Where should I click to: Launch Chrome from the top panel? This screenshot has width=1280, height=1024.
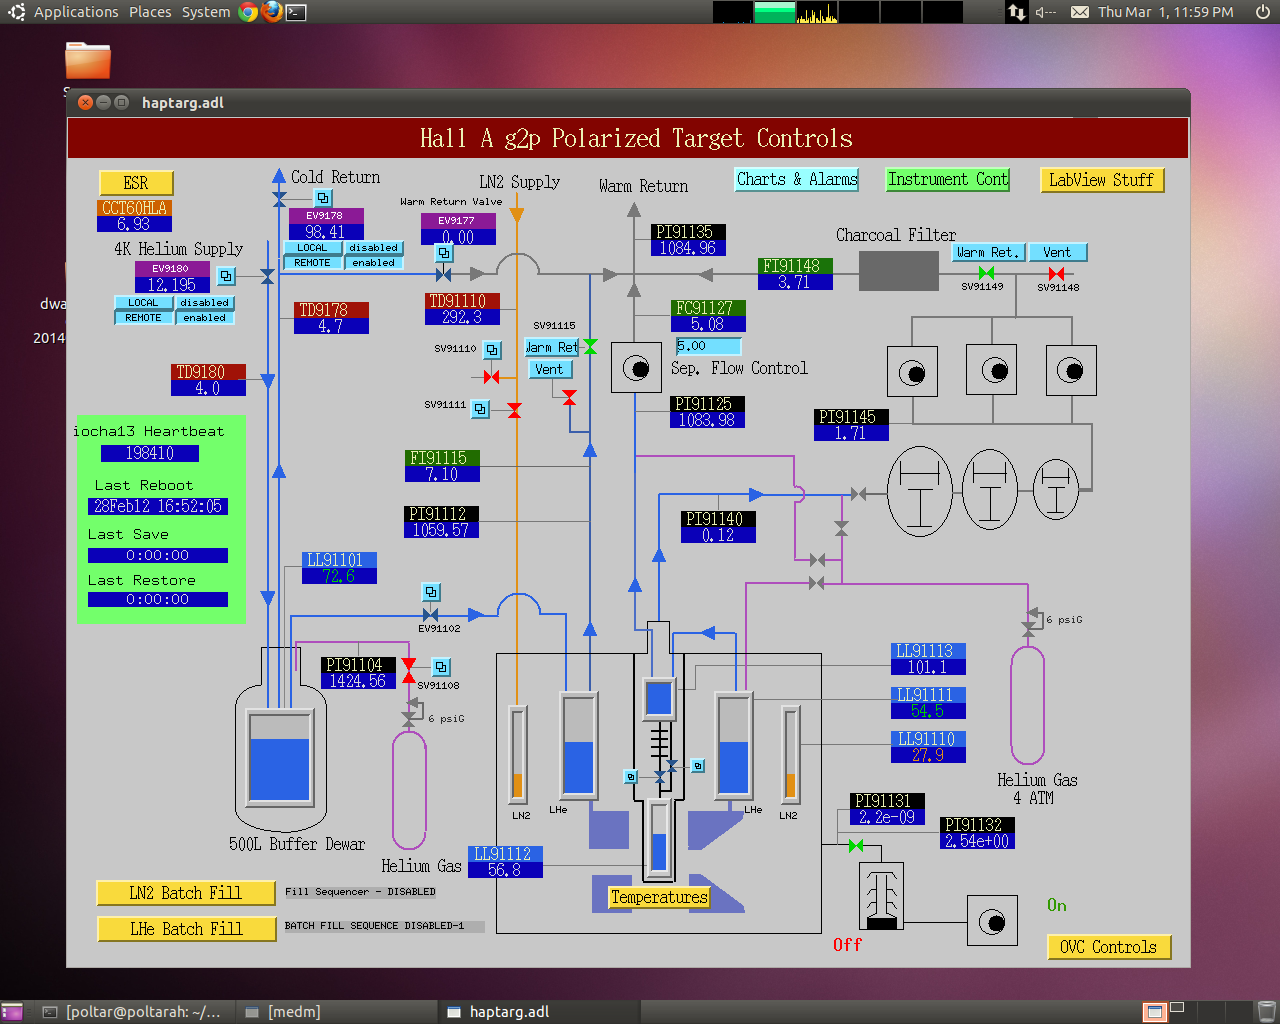click(249, 12)
